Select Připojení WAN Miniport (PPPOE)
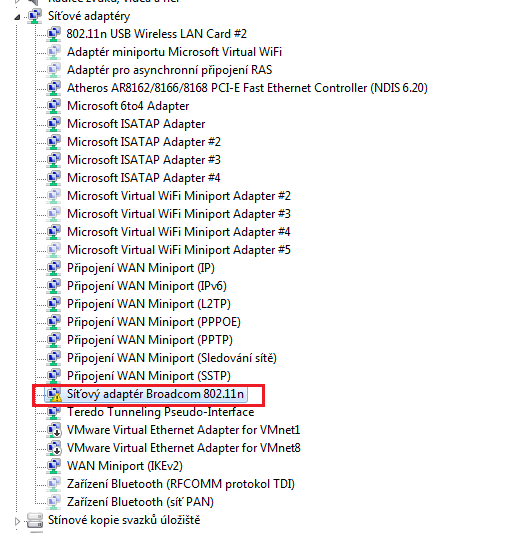511x533 pixels. [x=154, y=322]
